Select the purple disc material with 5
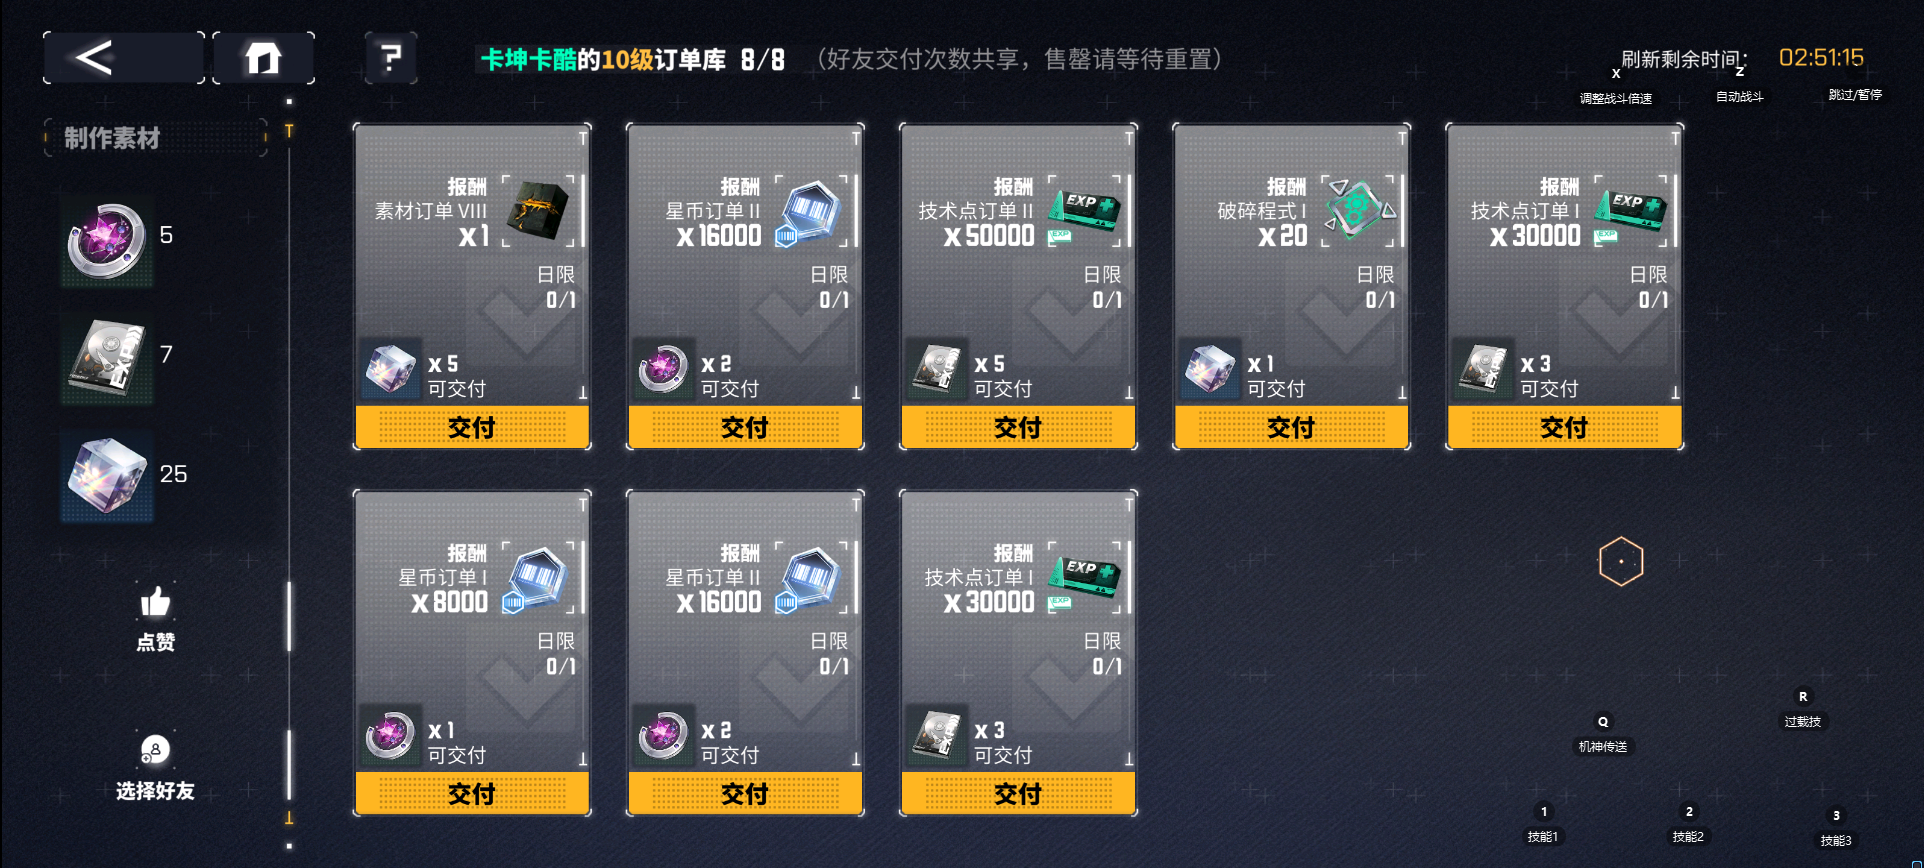 pos(107,240)
